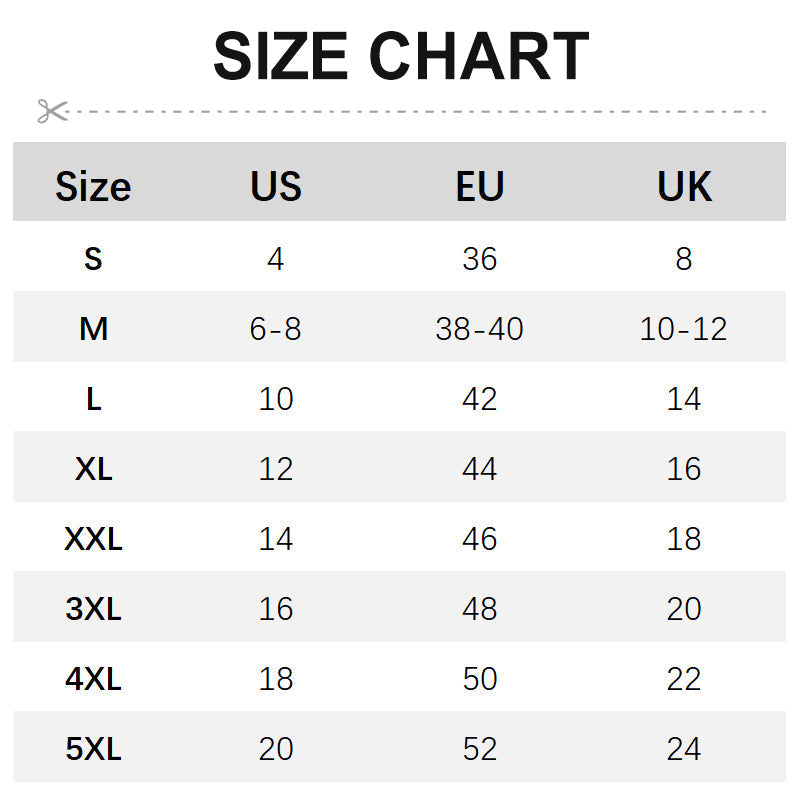800x800 pixels.
Task: Click the SIZE CHART title
Action: coord(401,57)
